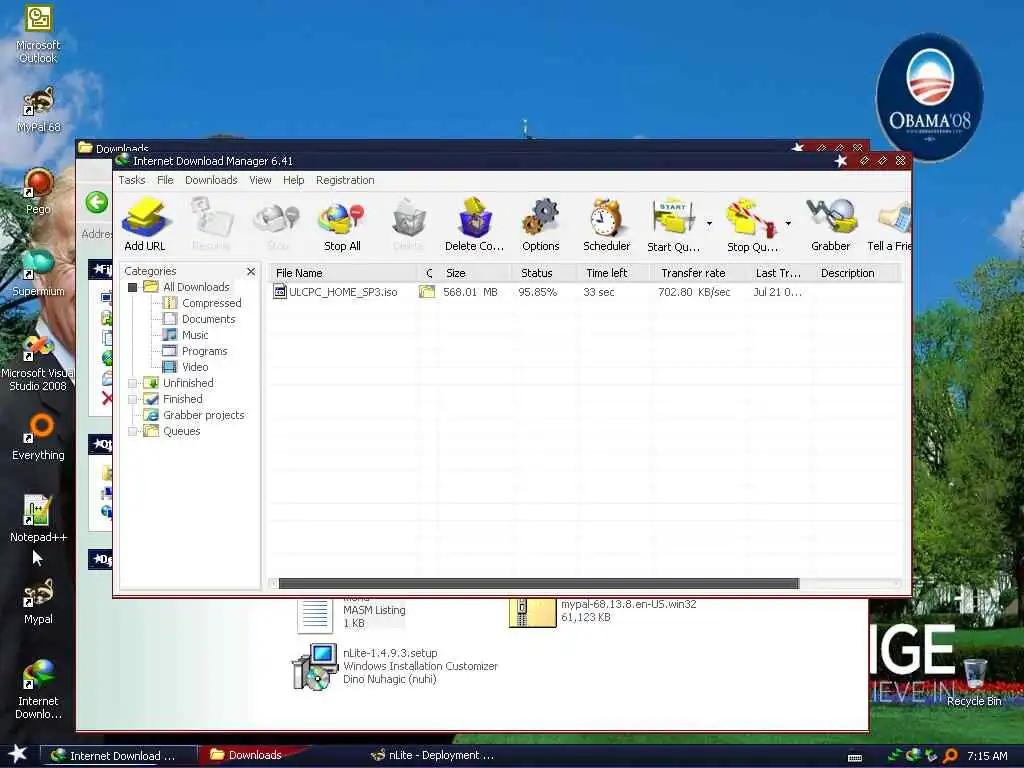Image resolution: width=1024 pixels, height=768 pixels.
Task: Select Music category
Action: coord(186,335)
